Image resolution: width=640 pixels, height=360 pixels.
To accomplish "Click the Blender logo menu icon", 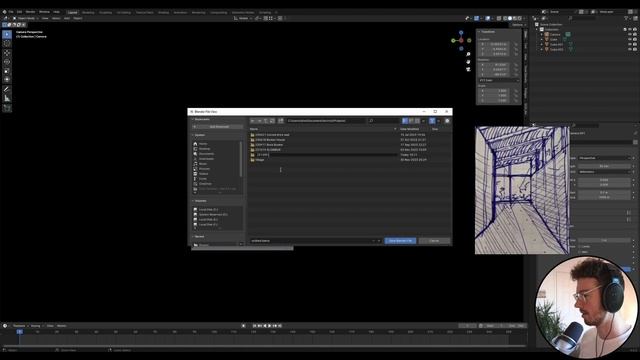I will (x=4, y=12).
